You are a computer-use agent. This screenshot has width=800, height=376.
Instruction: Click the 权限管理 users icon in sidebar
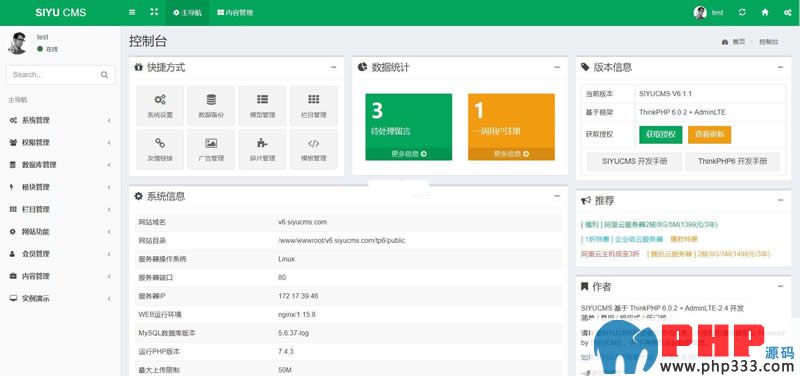(13, 142)
